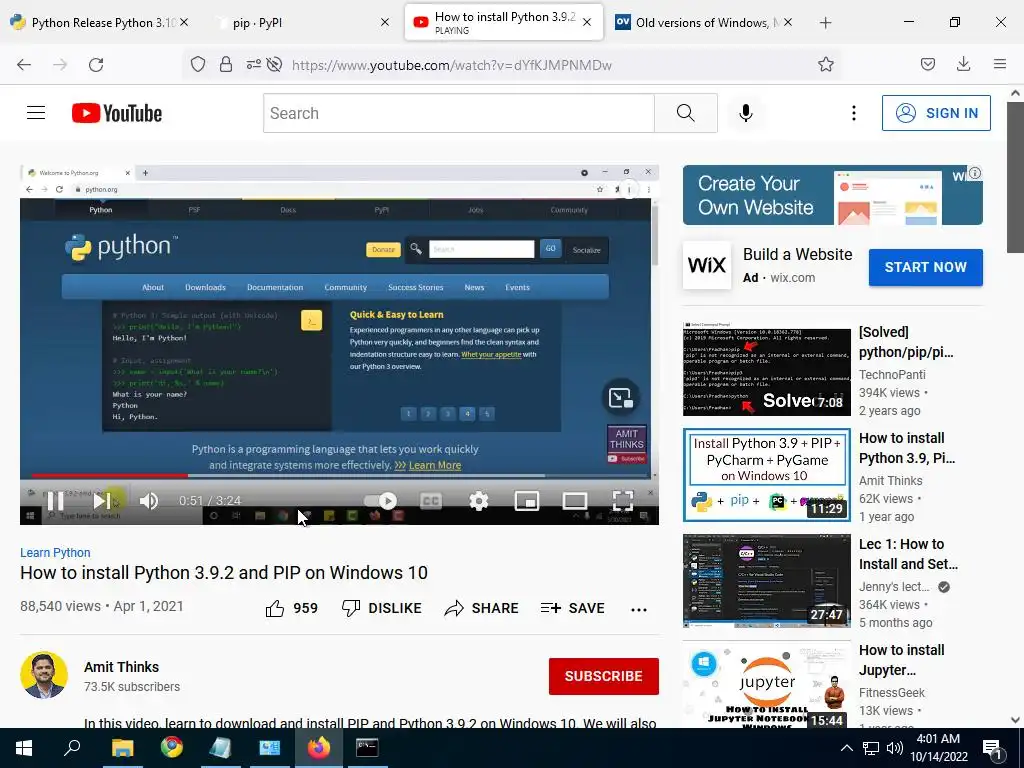Enter full screen video mode
1024x768 pixels.
(623, 501)
